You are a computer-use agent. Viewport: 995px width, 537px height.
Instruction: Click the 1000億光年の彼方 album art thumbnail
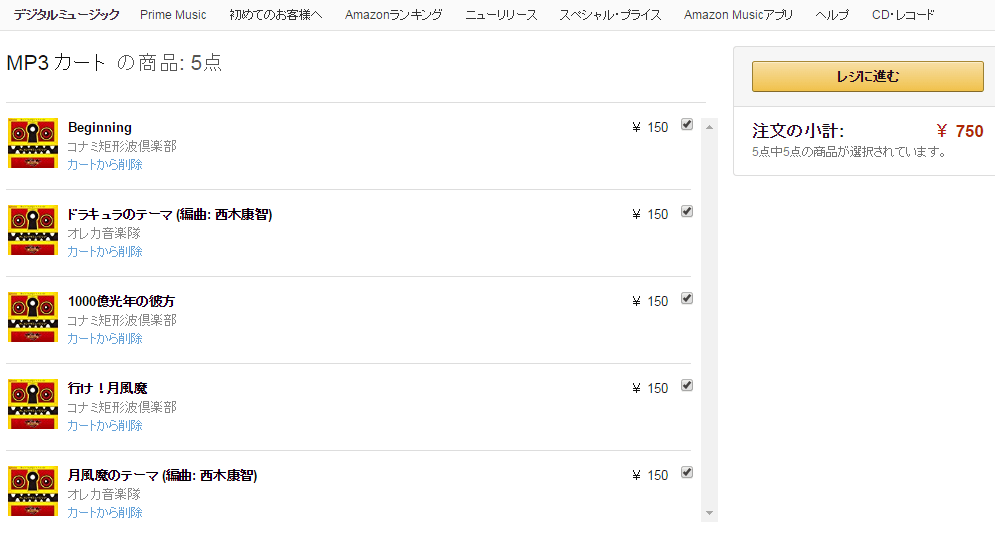coord(32,317)
